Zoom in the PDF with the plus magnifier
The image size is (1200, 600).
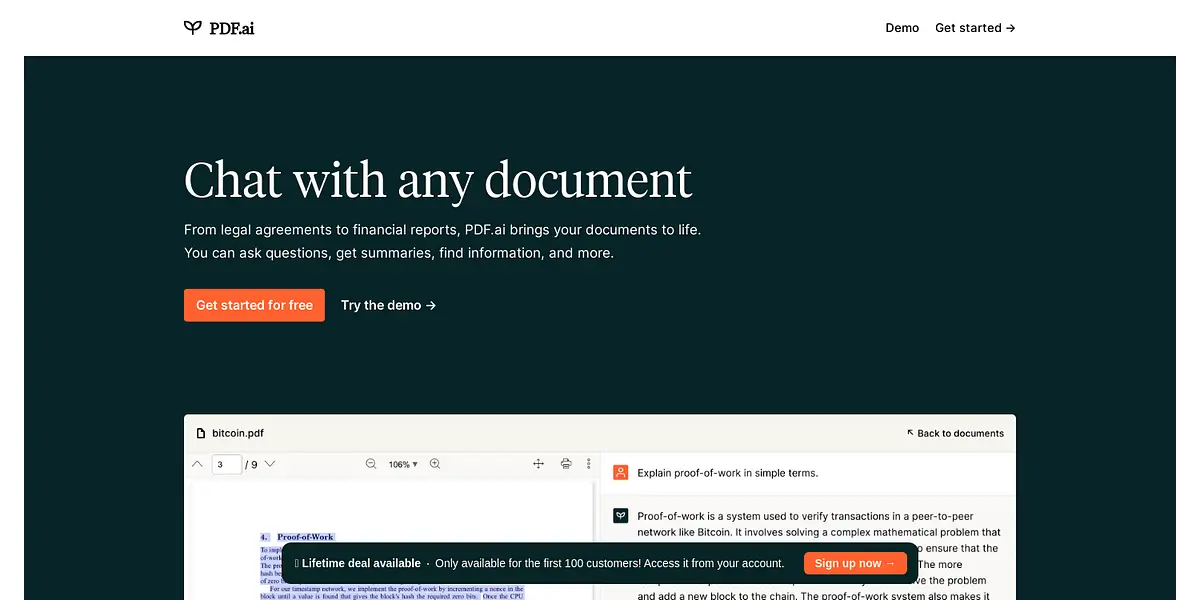[435, 464]
